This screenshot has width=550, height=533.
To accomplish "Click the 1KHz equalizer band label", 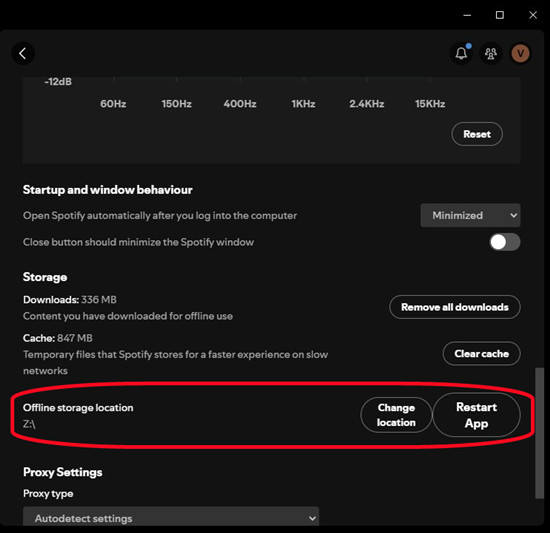I will click(x=303, y=104).
